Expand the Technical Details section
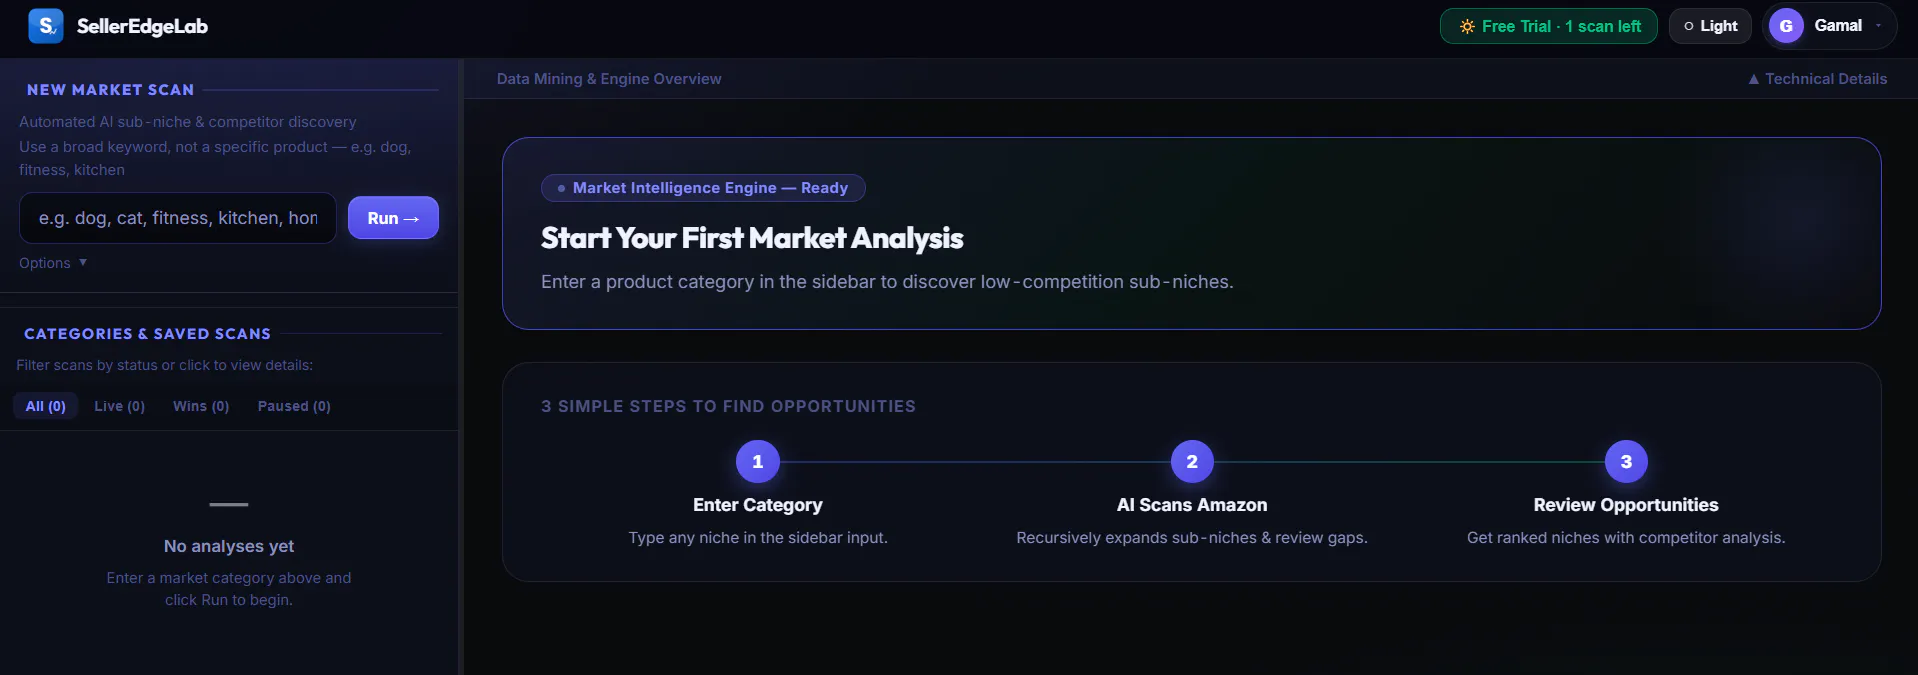Screen dimensions: 1918x675 point(1817,79)
